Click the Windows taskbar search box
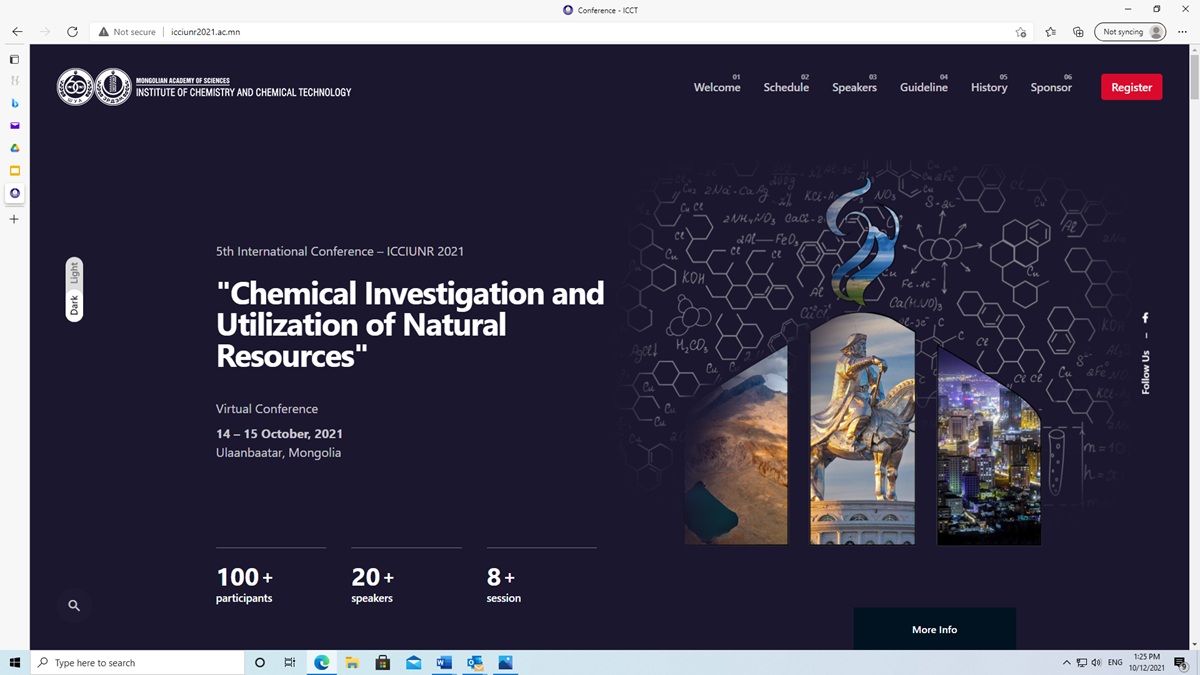This screenshot has width=1200, height=675. 138,663
